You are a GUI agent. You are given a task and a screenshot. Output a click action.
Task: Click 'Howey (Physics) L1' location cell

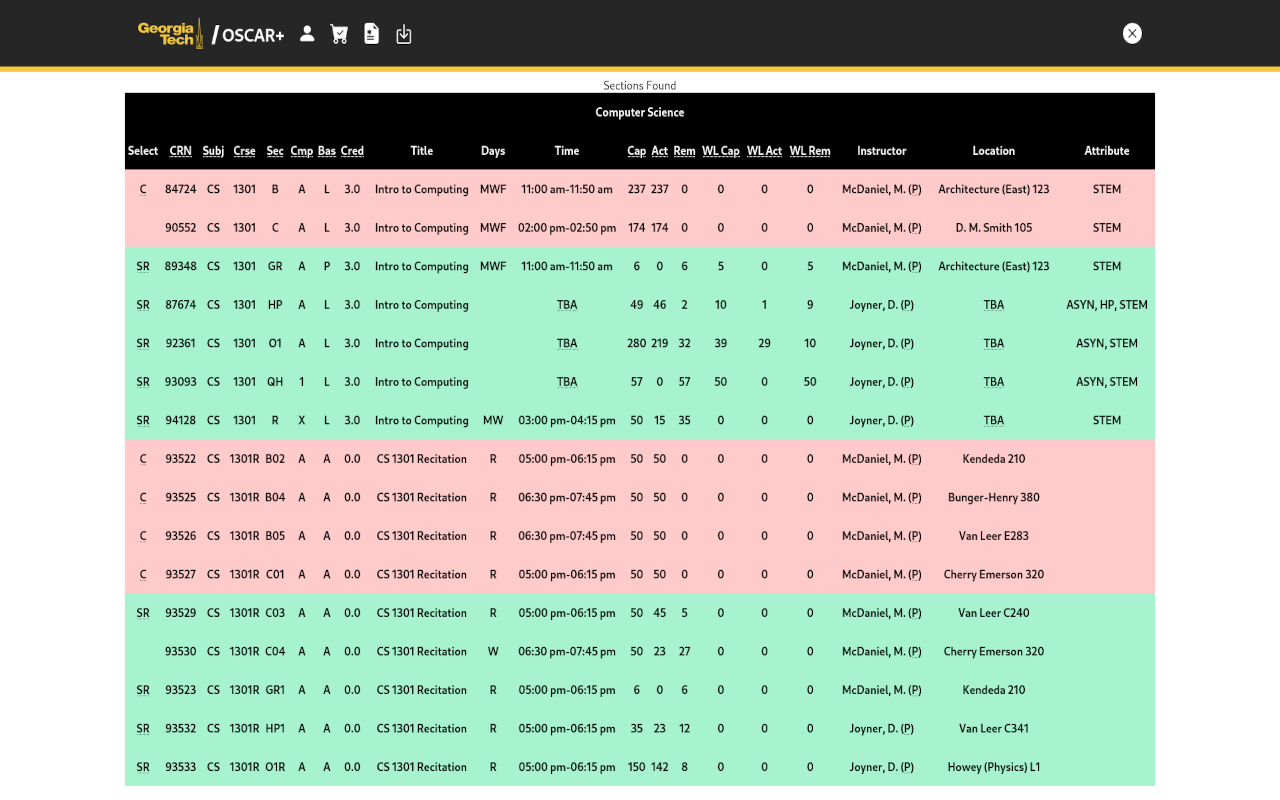pyautogui.click(x=994, y=767)
